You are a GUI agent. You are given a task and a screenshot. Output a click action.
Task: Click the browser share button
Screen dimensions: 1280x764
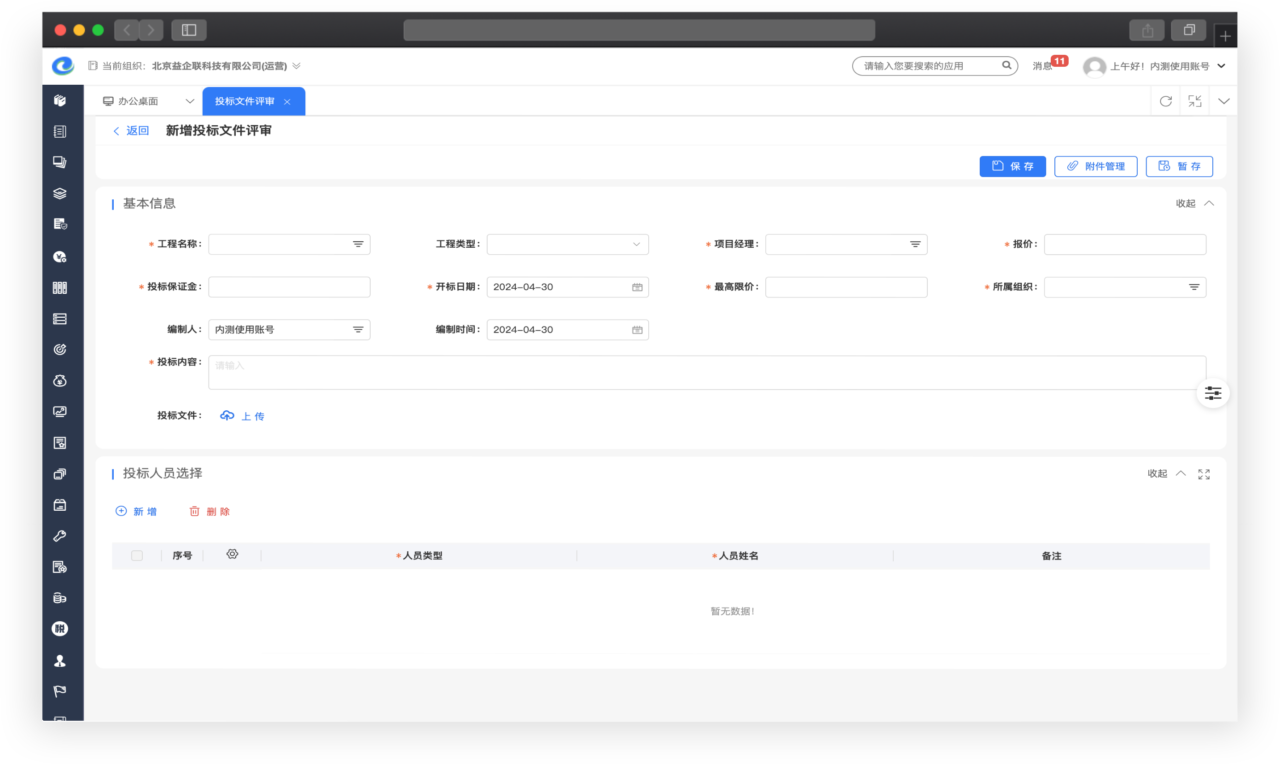point(1147,30)
